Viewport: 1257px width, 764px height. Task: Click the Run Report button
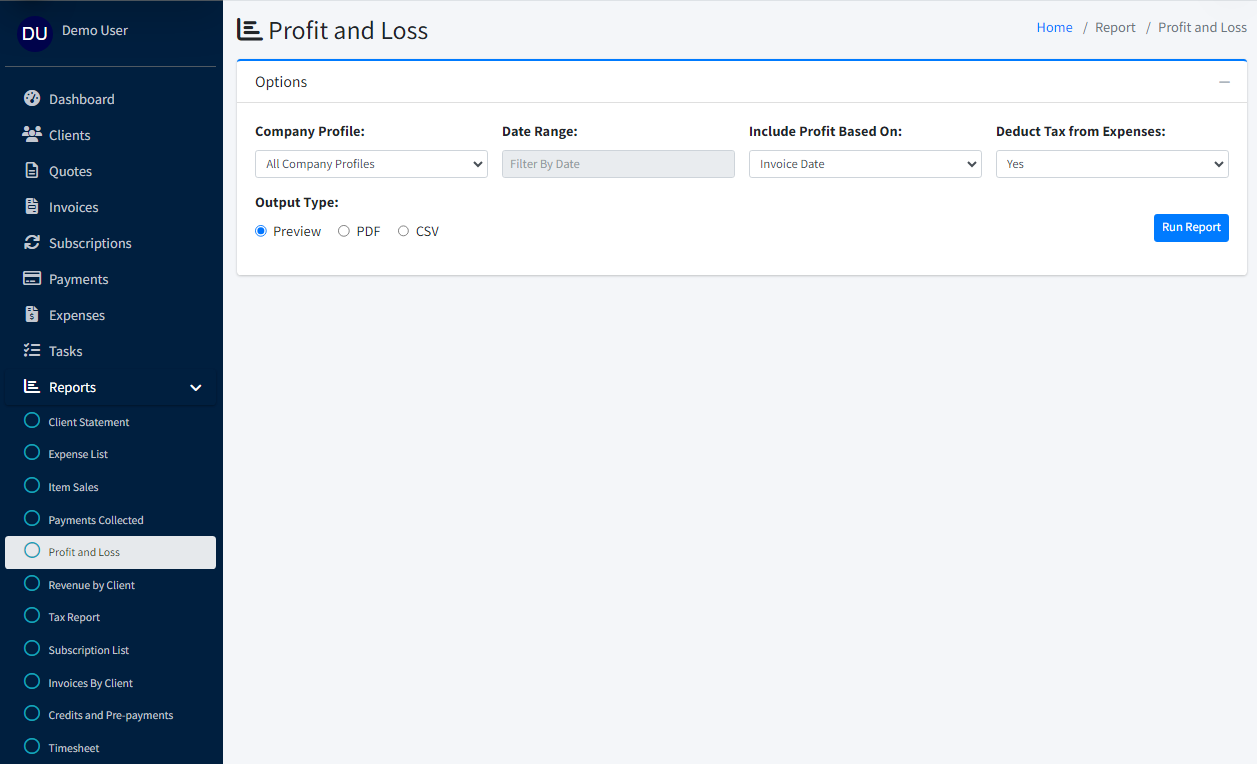click(1190, 227)
